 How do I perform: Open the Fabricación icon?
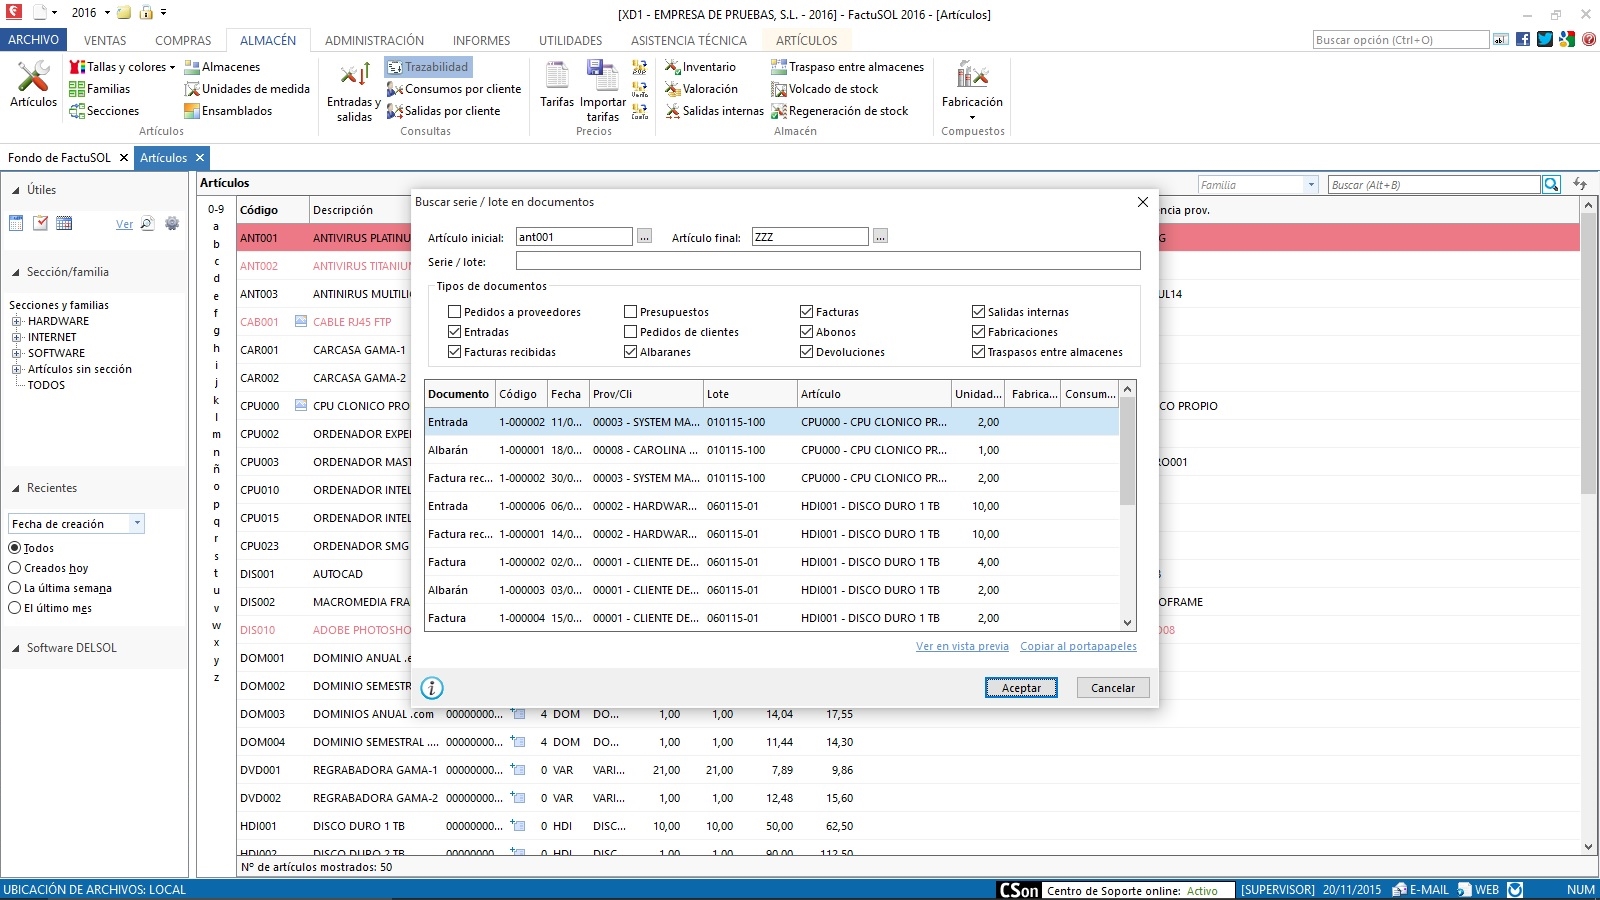coord(972,90)
